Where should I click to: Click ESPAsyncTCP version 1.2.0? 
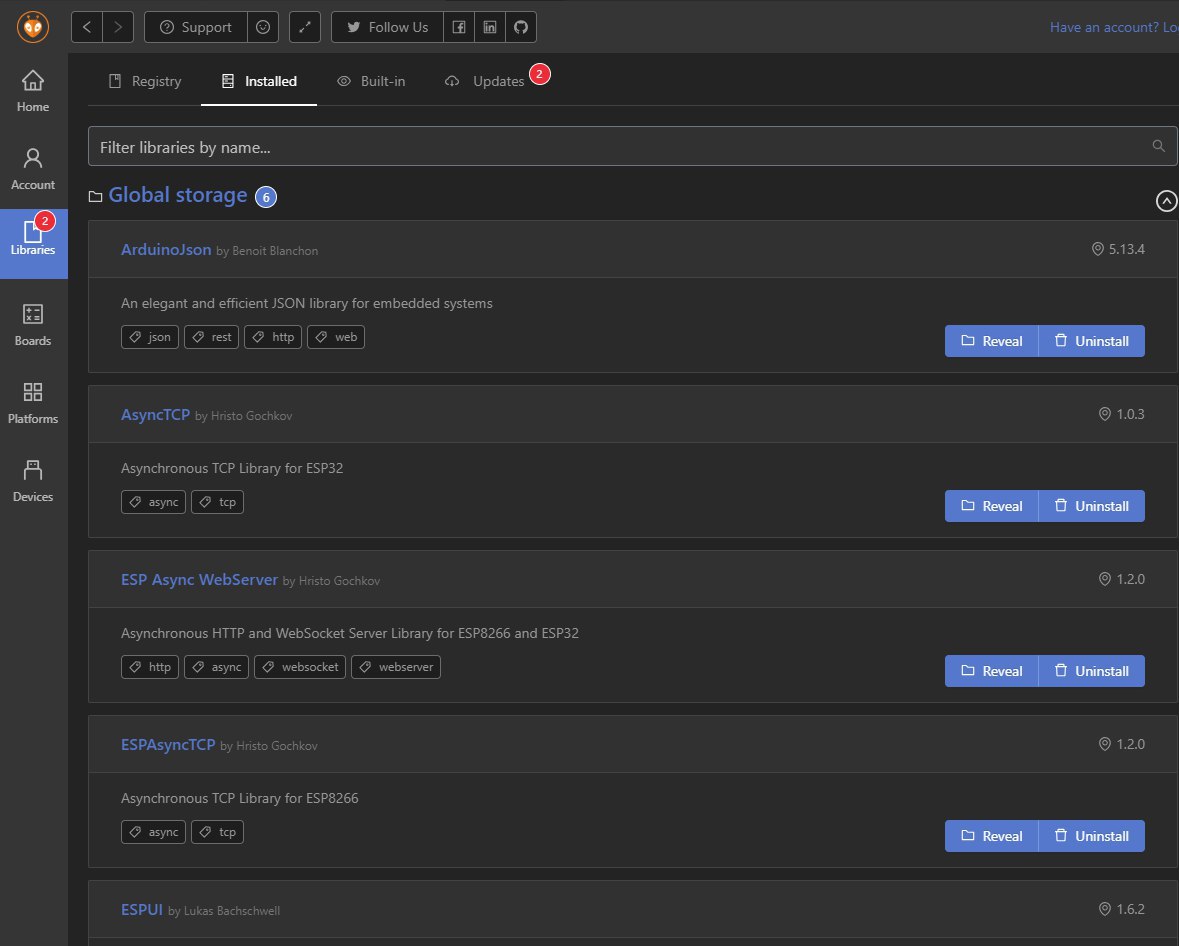coord(1122,744)
